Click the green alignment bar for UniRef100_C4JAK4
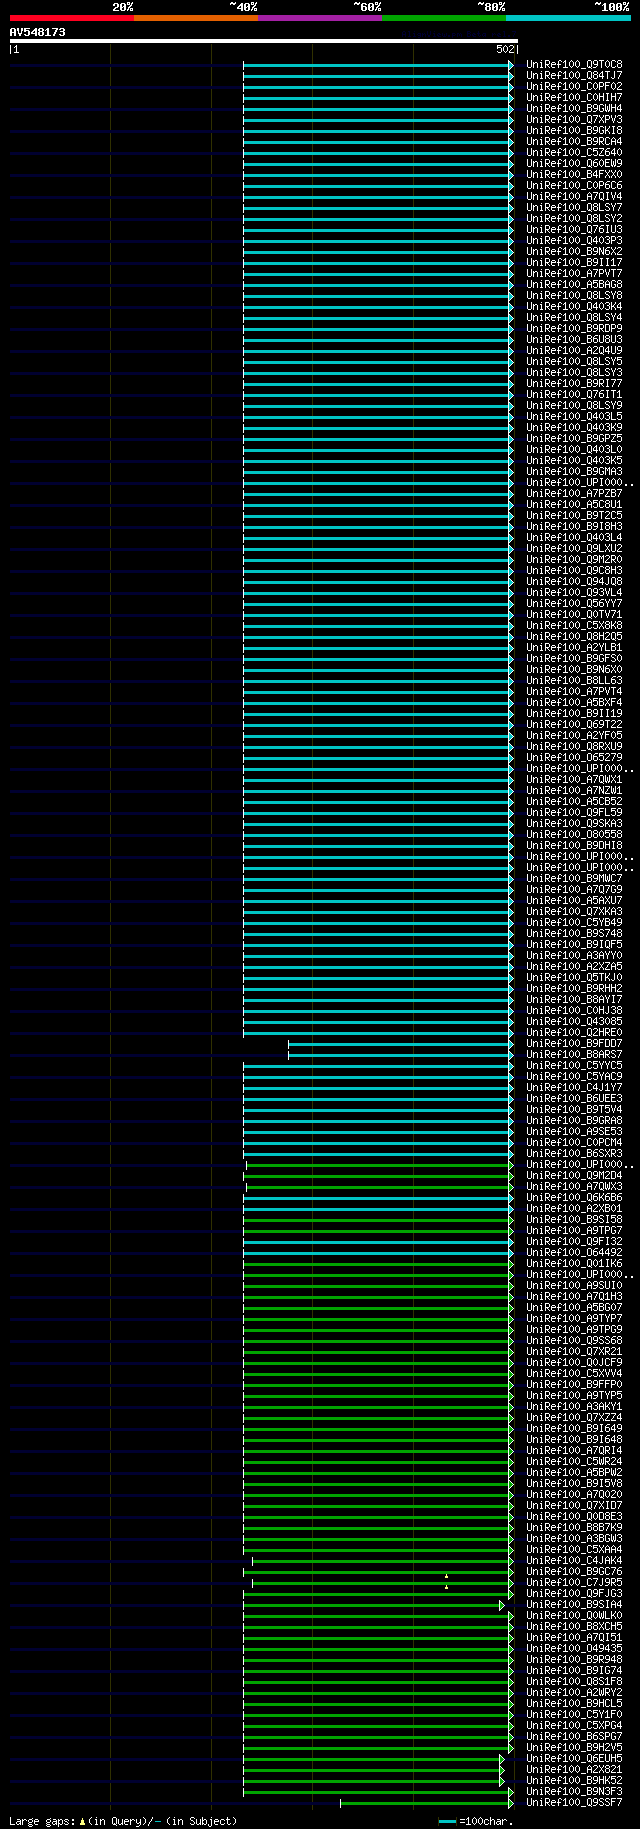The image size is (640, 1829). [x=381, y=1561]
